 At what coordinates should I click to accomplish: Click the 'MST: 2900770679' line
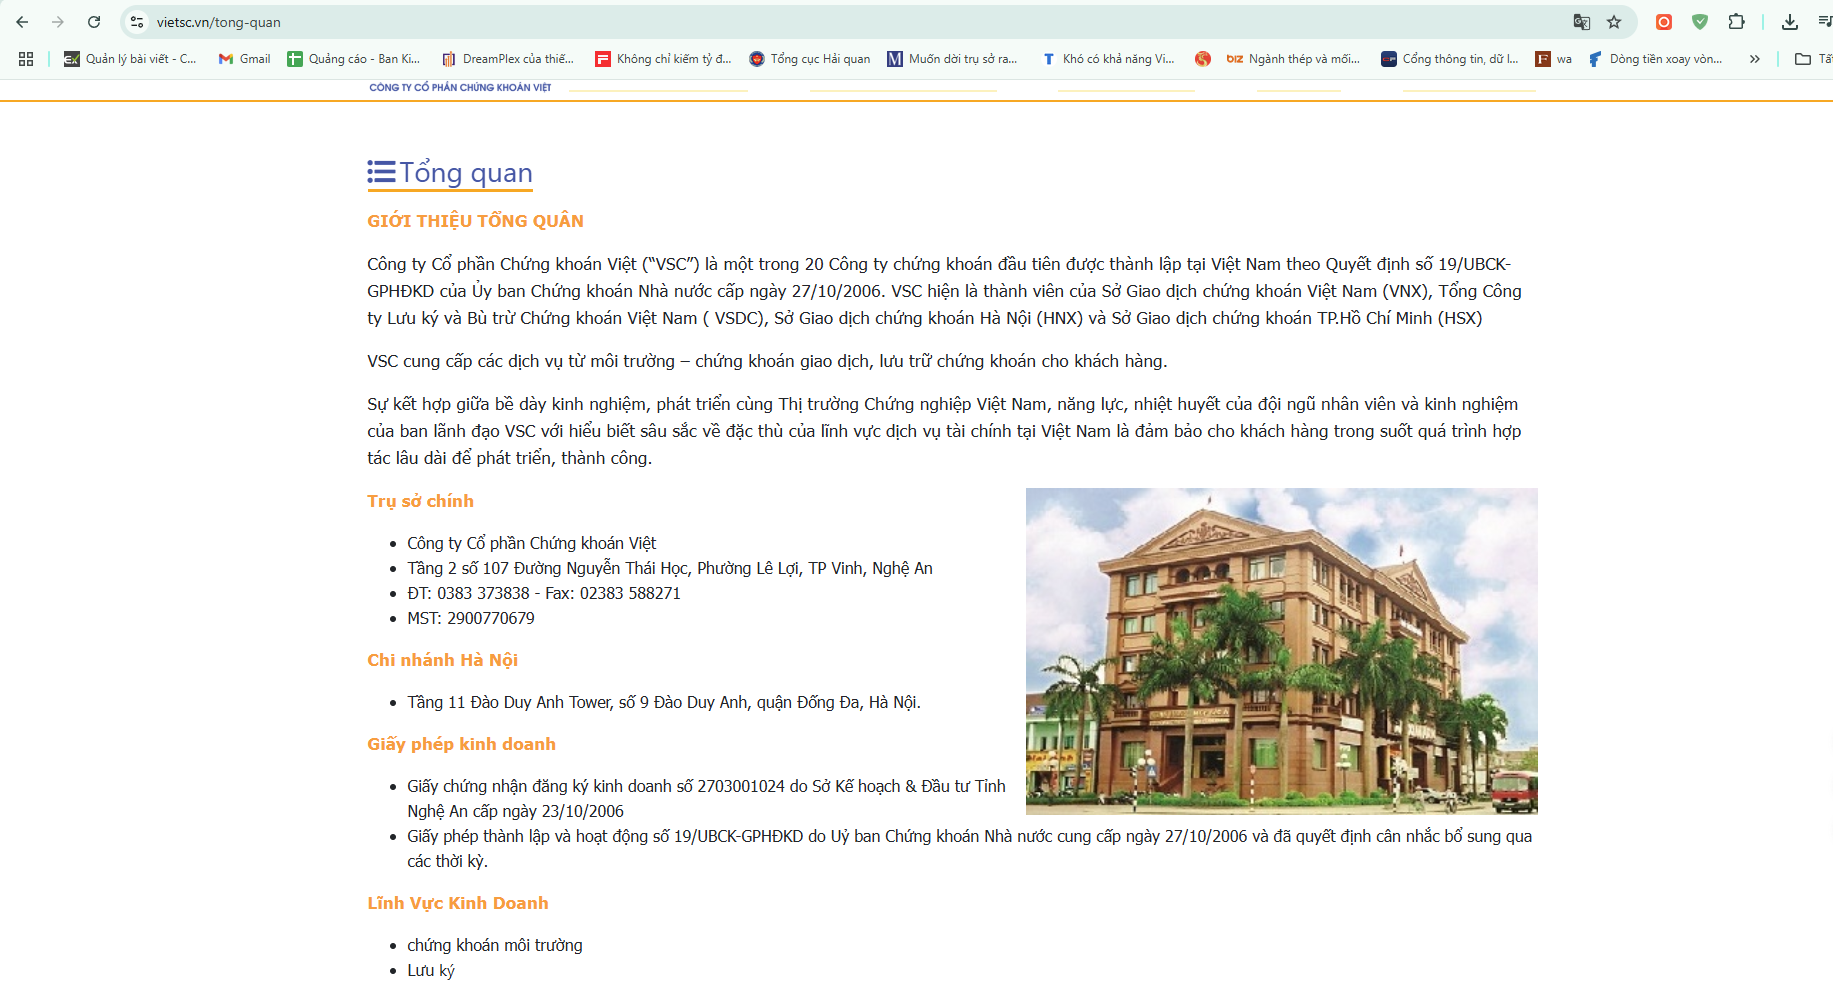point(471,618)
